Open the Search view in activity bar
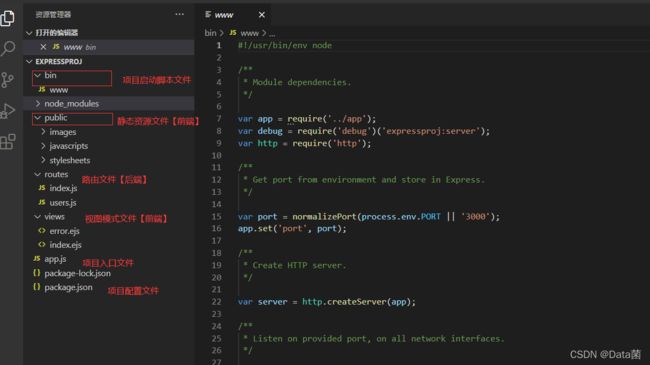Viewport: 650px width, 365px height. coord(8,49)
